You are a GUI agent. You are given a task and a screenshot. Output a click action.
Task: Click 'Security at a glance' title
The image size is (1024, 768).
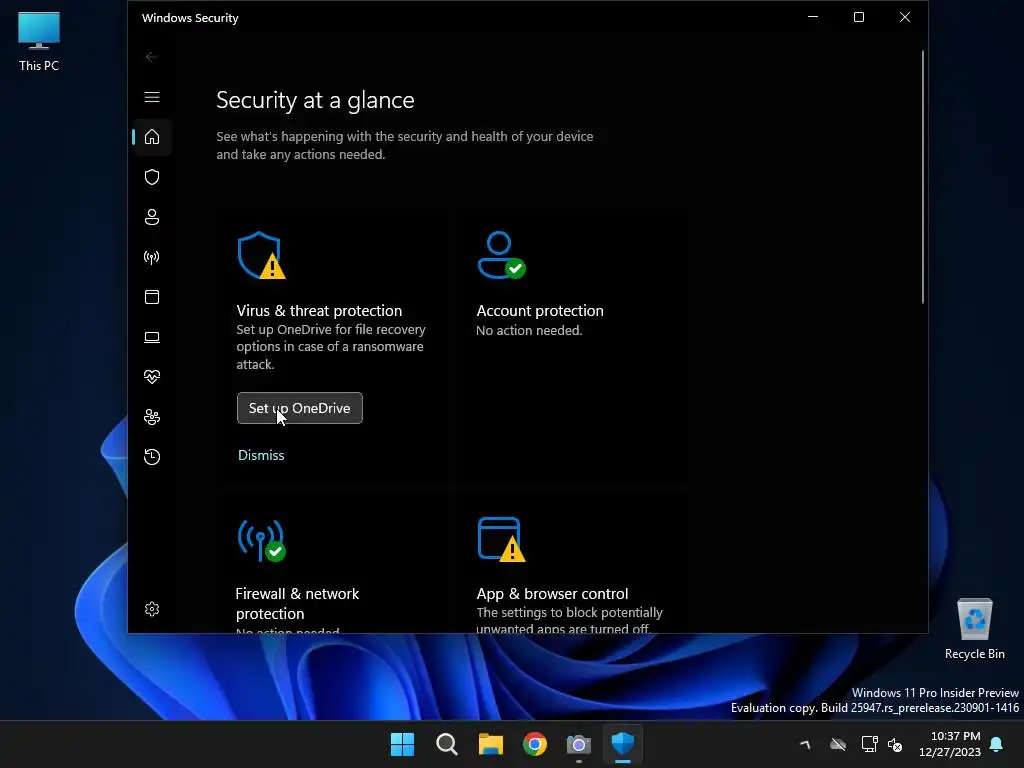tap(315, 100)
